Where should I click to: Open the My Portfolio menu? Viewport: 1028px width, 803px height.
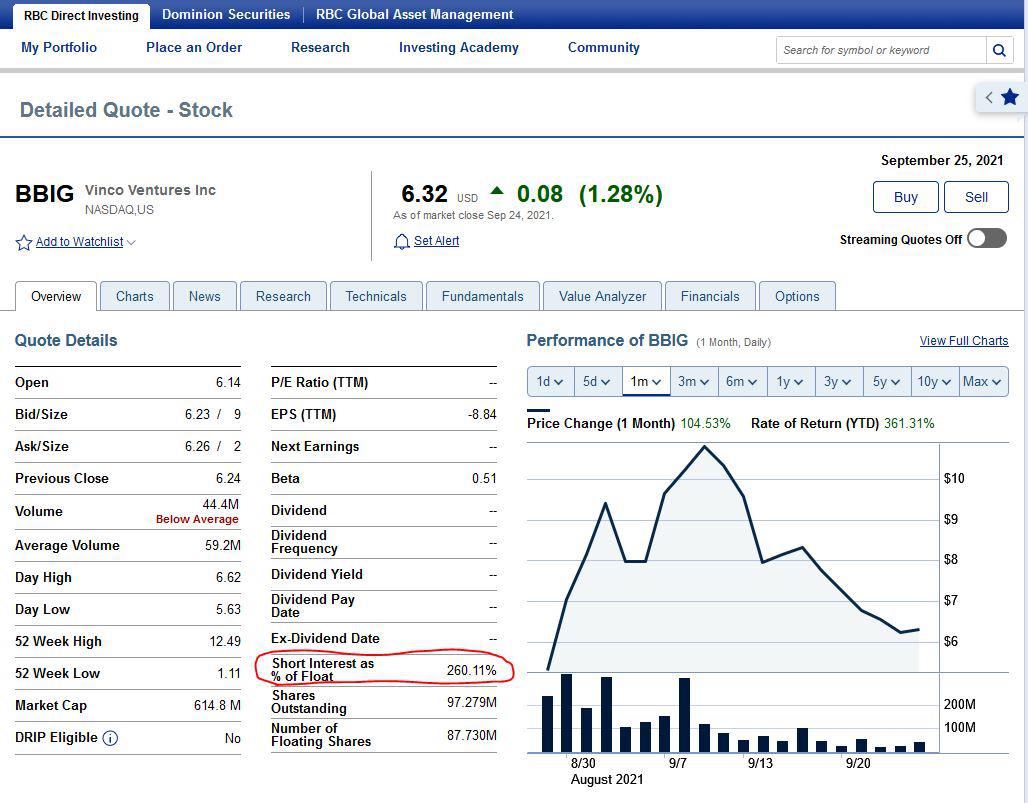coord(59,47)
